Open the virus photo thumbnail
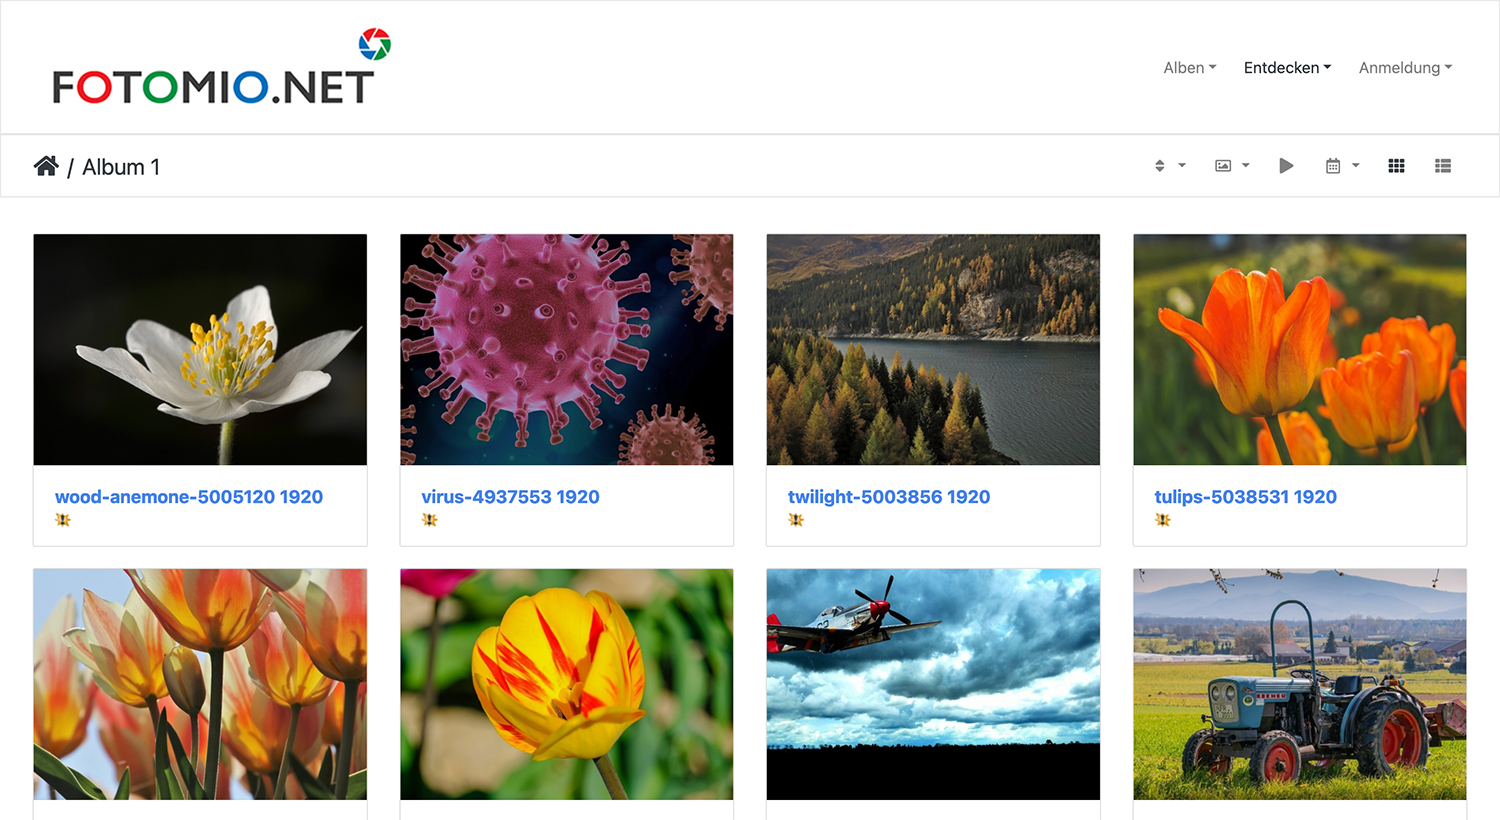The image size is (1500, 820). [x=567, y=350]
